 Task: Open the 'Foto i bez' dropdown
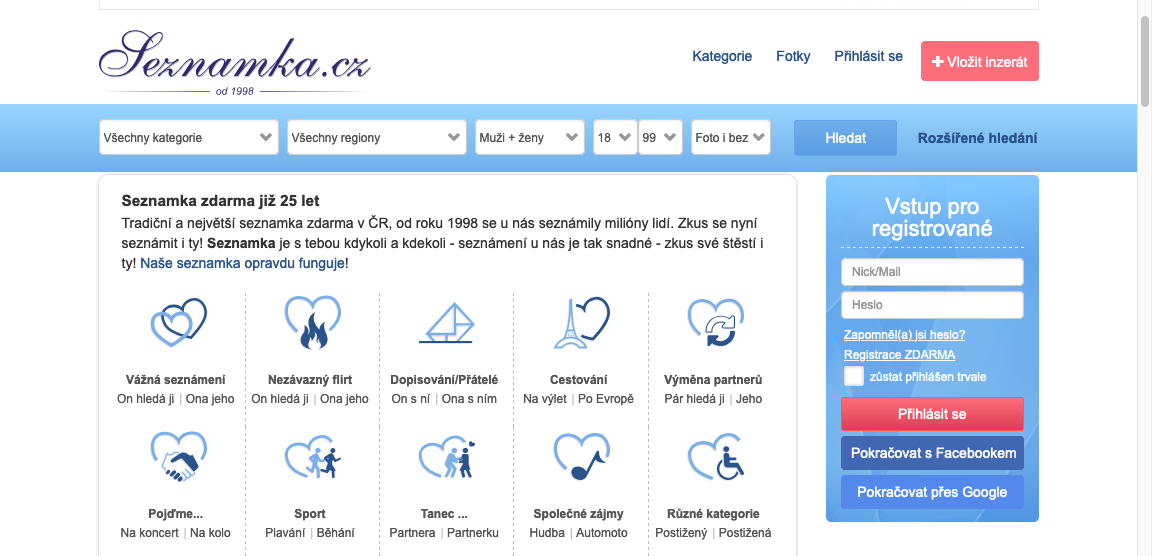730,138
